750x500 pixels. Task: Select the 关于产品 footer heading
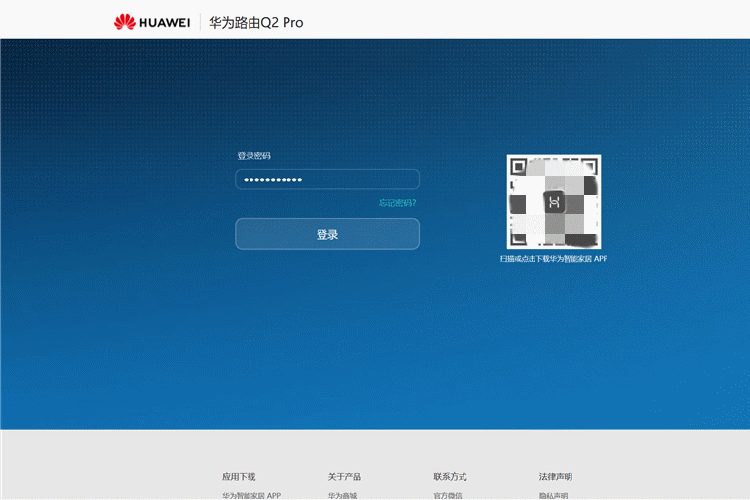pyautogui.click(x=344, y=477)
